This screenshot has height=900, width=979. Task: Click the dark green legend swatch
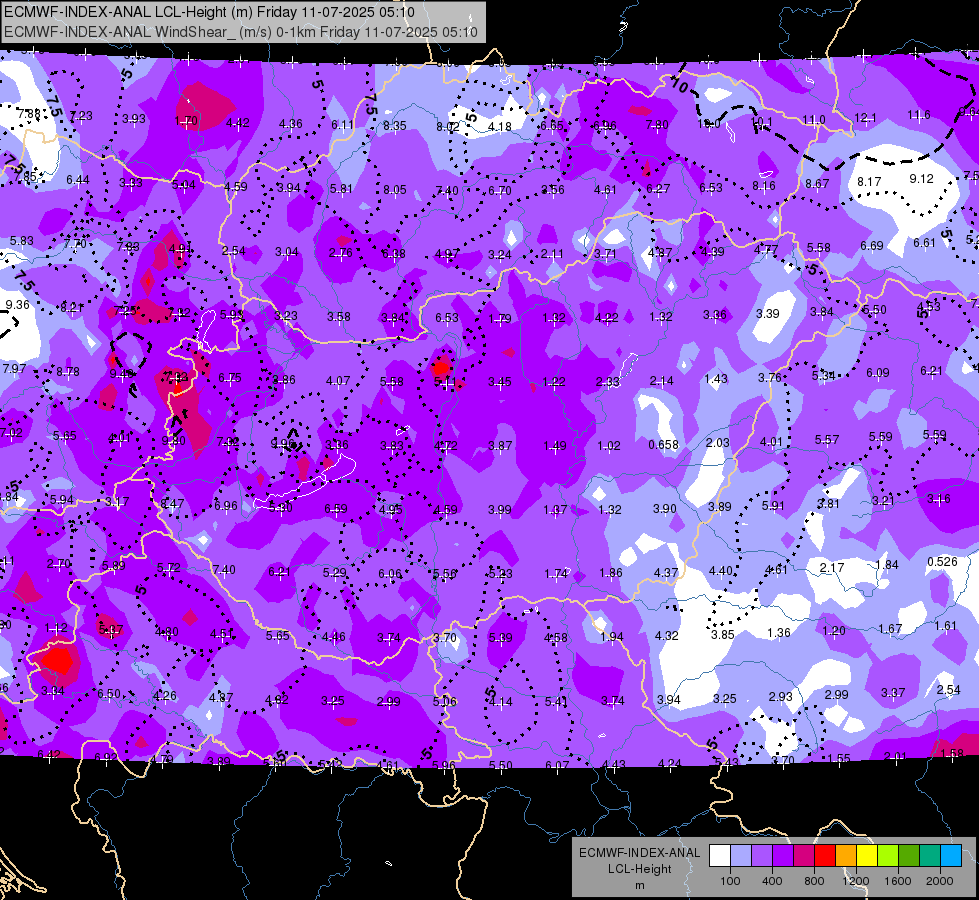pos(909,856)
